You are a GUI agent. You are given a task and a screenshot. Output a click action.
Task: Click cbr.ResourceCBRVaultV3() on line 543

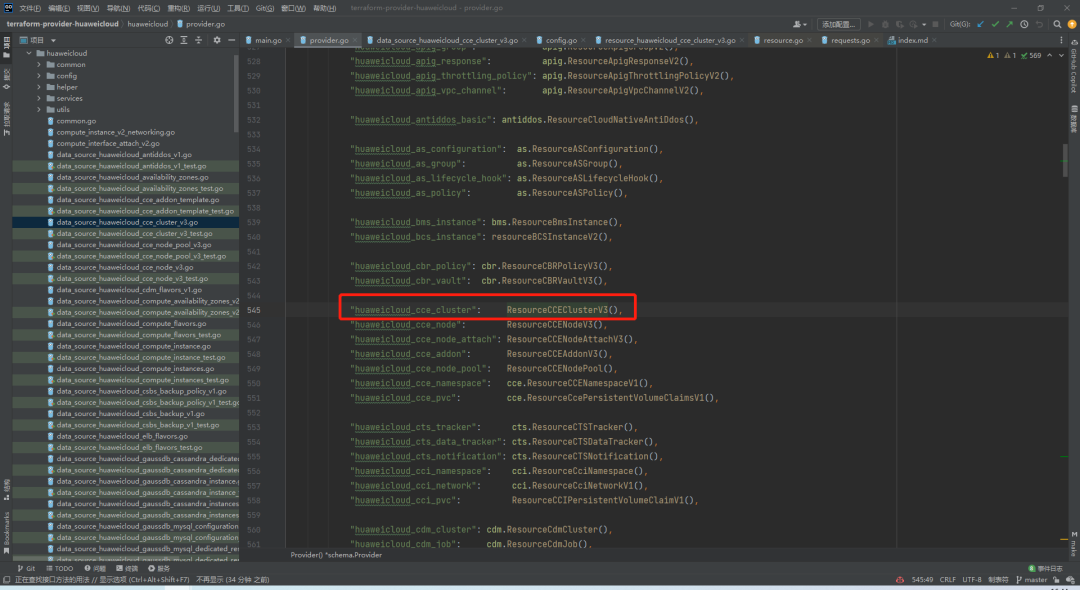(x=541, y=281)
